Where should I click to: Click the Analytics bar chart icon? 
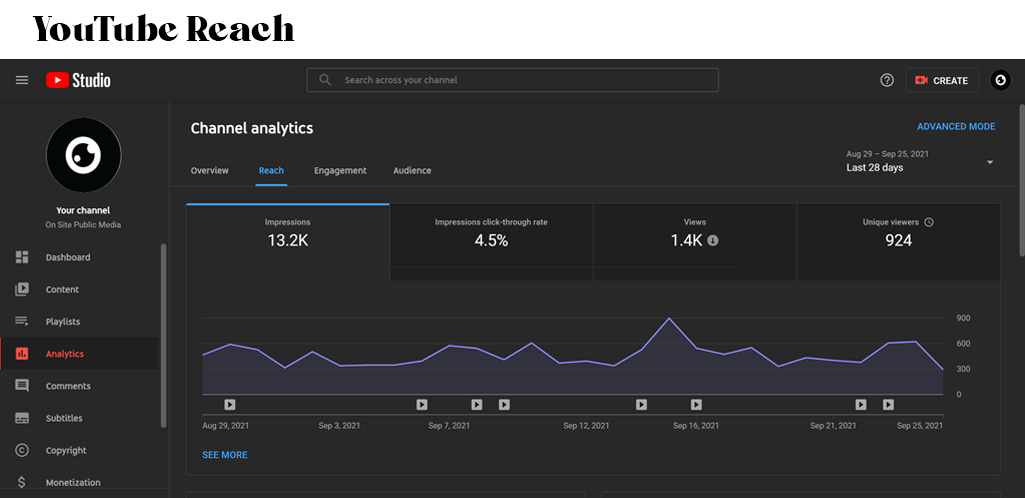[22, 354]
